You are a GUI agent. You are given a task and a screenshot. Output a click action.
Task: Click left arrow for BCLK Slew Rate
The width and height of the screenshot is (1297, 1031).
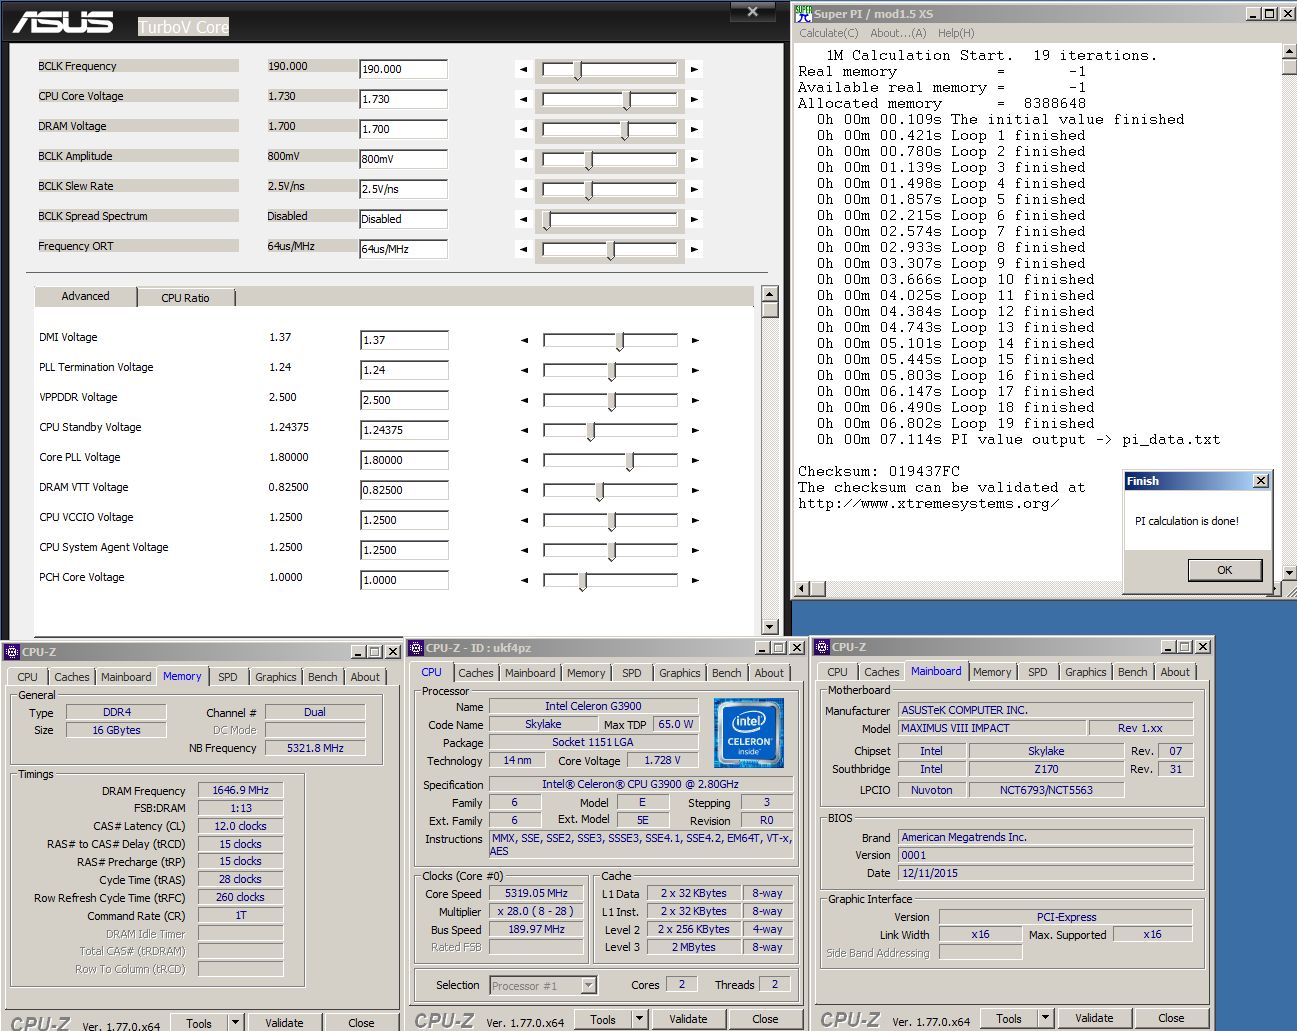click(523, 190)
